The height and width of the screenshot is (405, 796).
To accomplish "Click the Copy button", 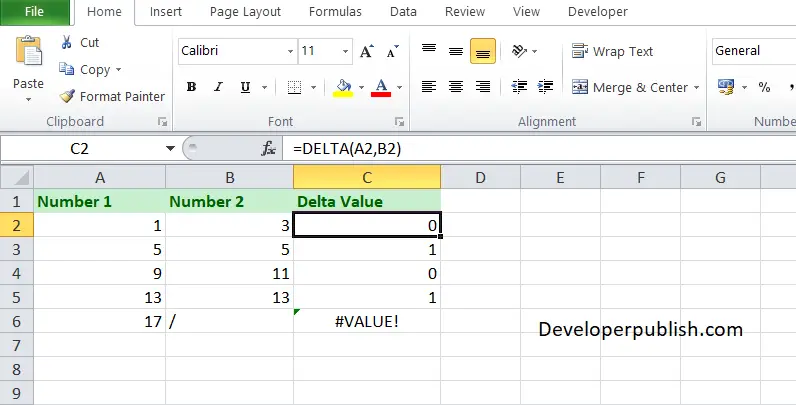I will pyautogui.click(x=90, y=69).
